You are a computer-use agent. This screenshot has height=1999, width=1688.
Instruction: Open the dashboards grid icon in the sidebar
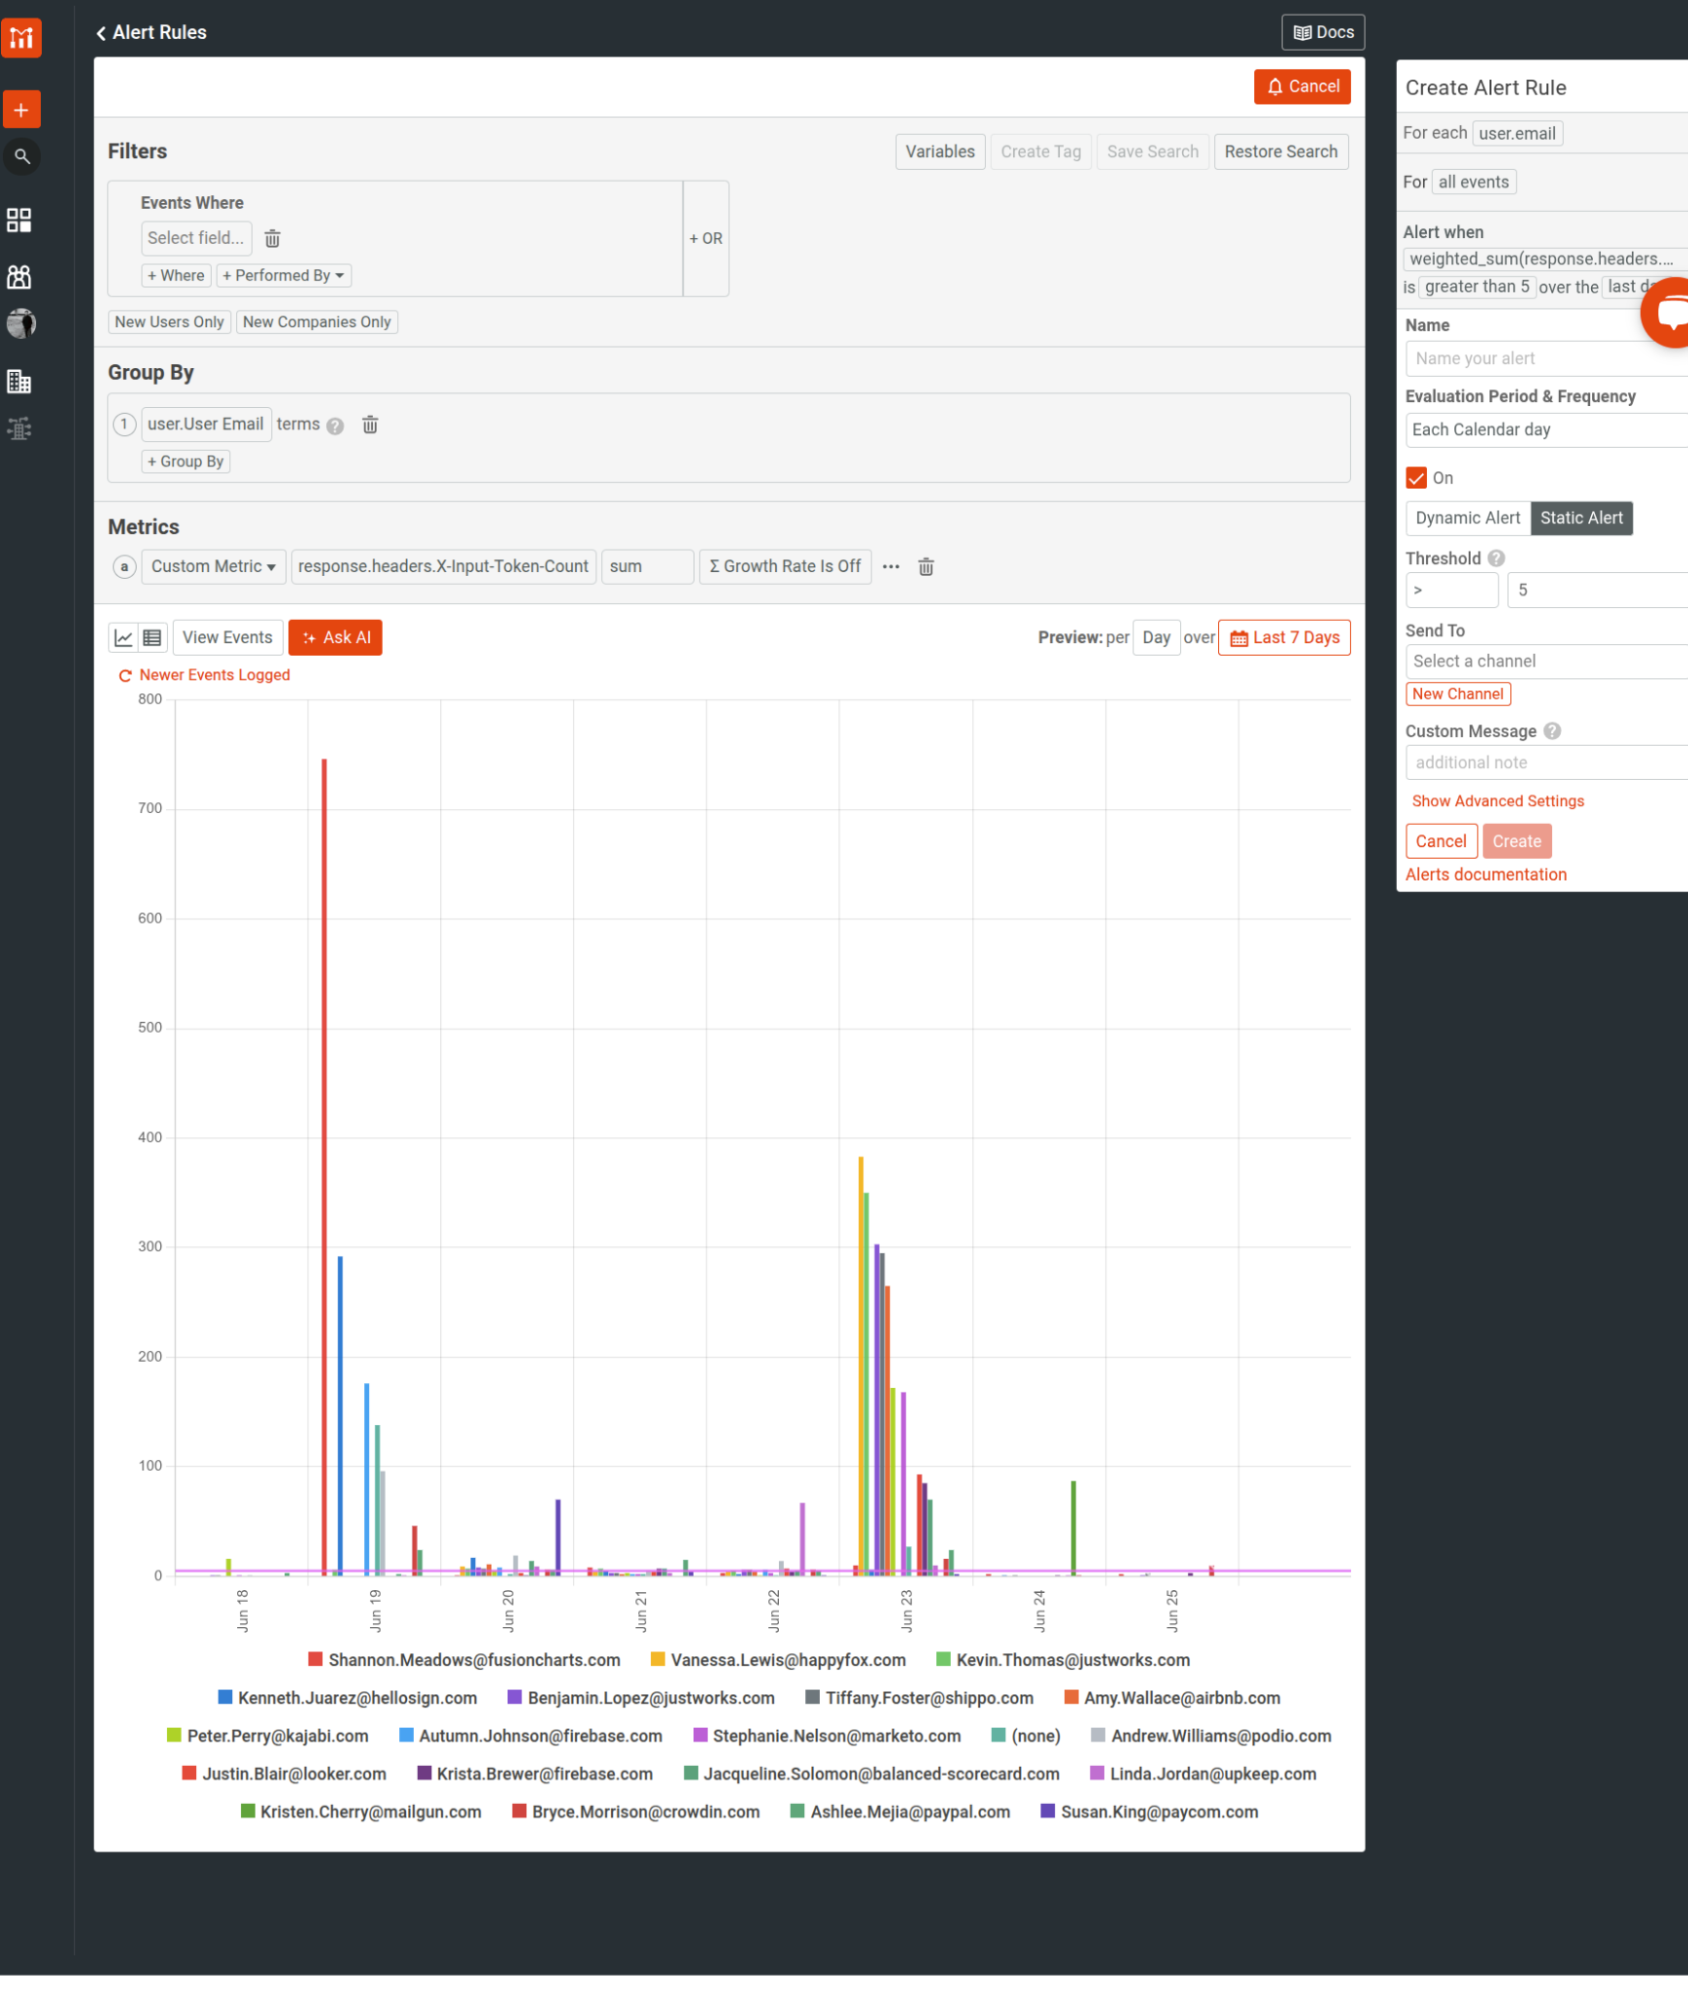pyautogui.click(x=21, y=220)
